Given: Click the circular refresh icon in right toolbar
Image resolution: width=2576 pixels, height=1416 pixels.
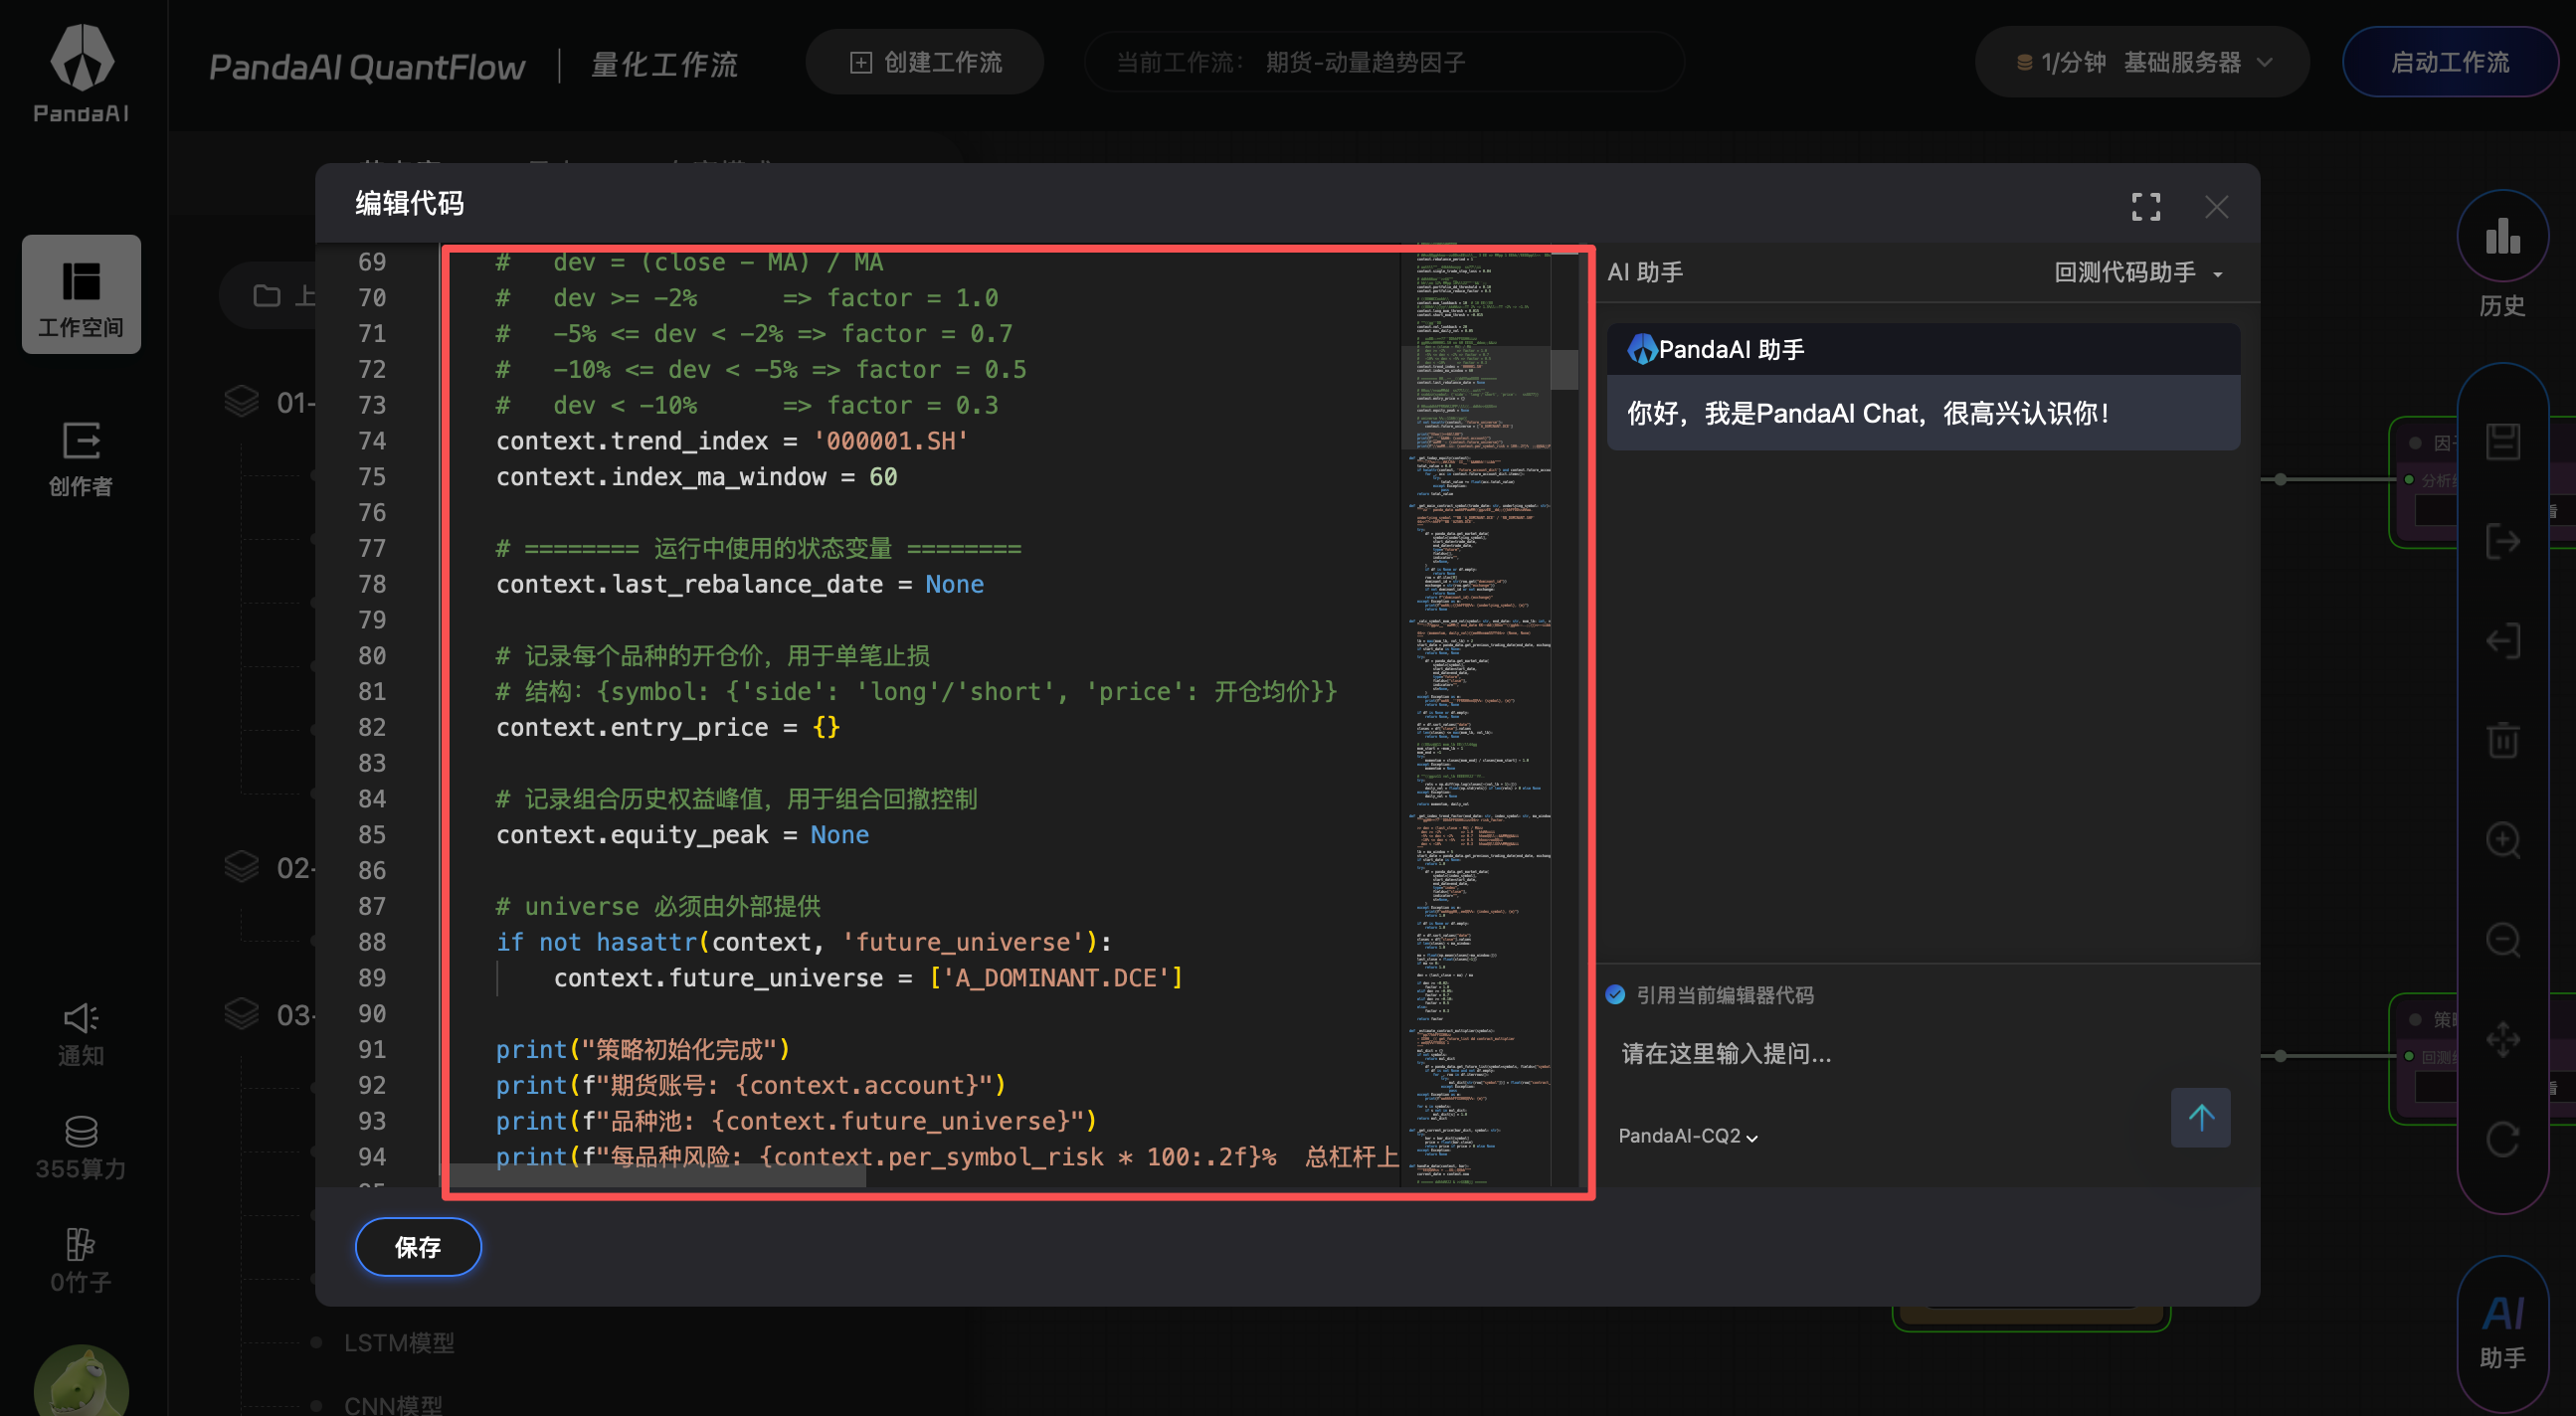Looking at the screenshot, I should (x=2503, y=1138).
